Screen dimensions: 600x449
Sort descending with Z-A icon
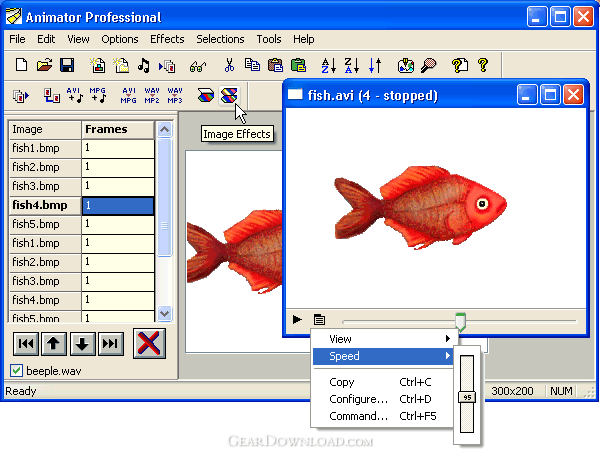click(351, 65)
